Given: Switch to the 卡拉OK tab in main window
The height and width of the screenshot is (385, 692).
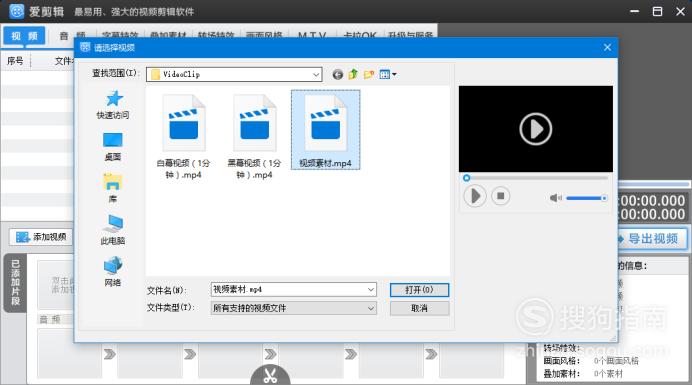Looking at the screenshot, I should click(x=360, y=35).
